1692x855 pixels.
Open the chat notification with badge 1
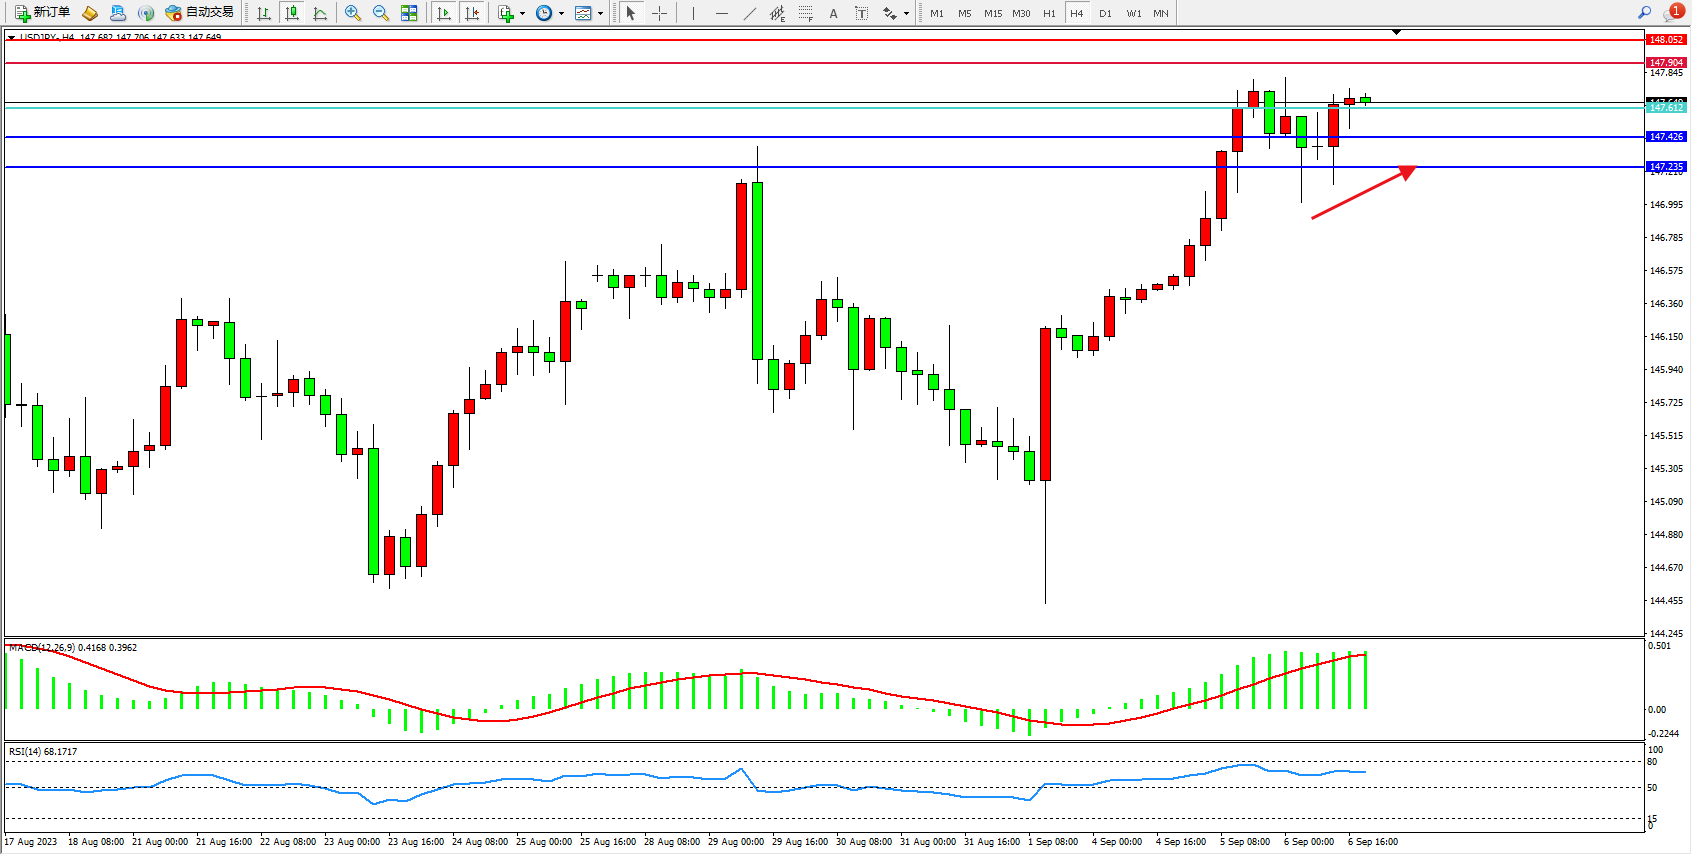[x=1672, y=13]
